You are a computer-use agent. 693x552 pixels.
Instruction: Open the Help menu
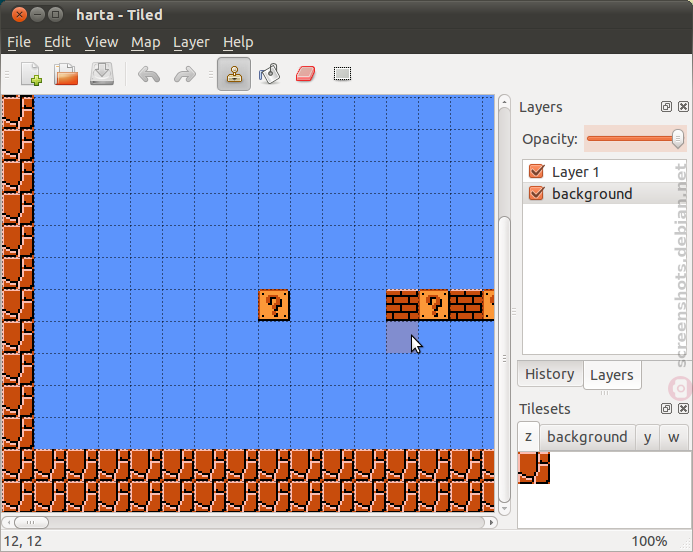(238, 42)
